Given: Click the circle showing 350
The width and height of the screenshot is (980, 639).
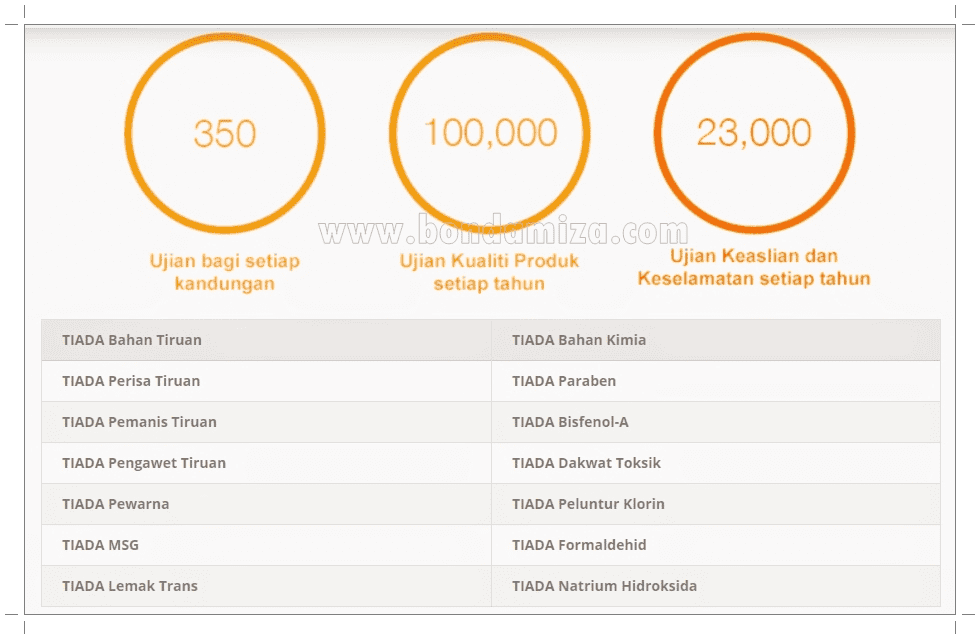Looking at the screenshot, I should tap(224, 133).
